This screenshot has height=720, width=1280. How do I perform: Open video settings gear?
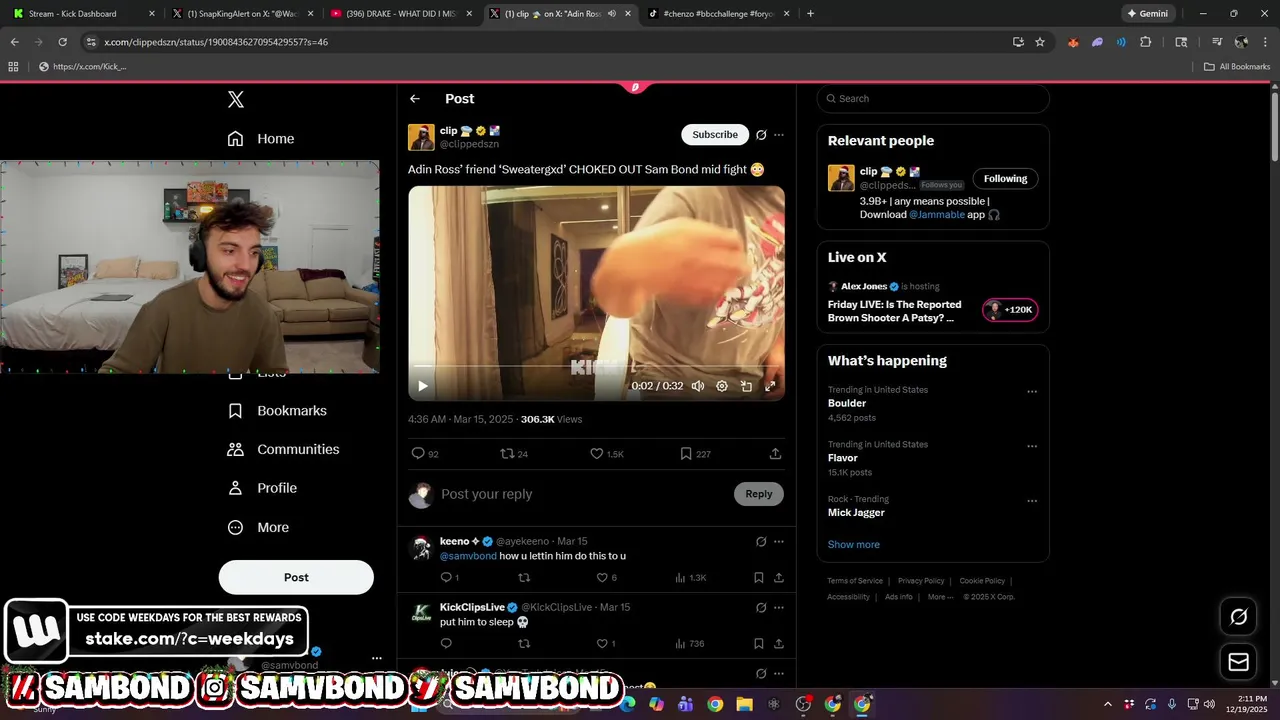coord(722,386)
